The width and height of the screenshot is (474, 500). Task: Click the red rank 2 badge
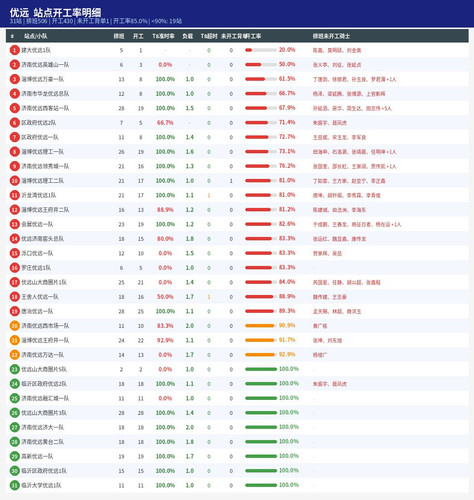(x=14, y=65)
